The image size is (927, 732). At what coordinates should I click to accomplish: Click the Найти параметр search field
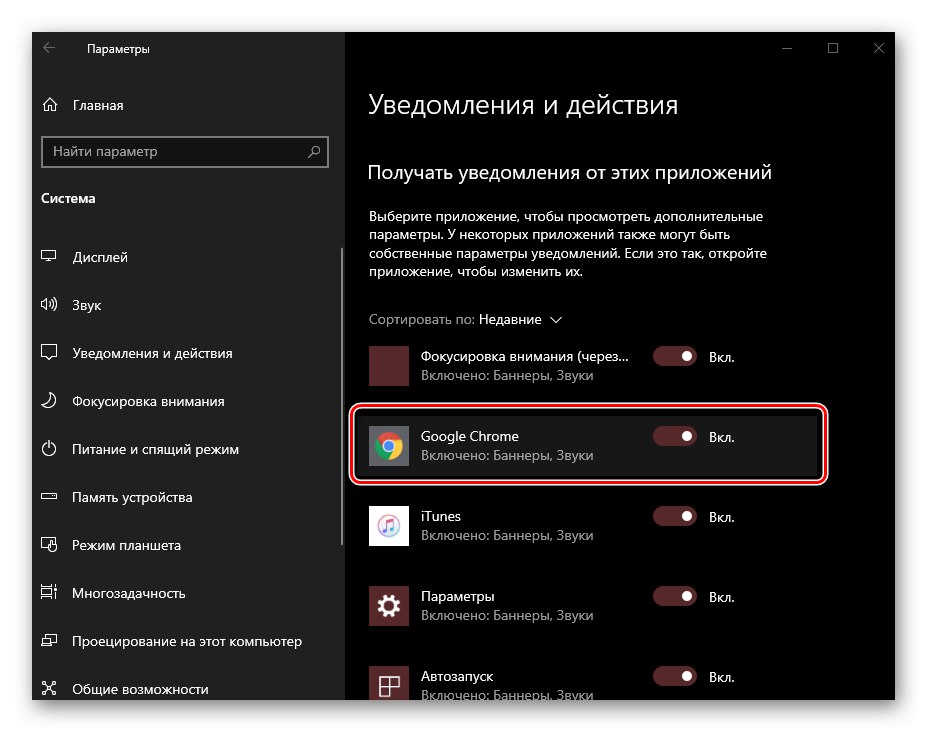(x=184, y=152)
